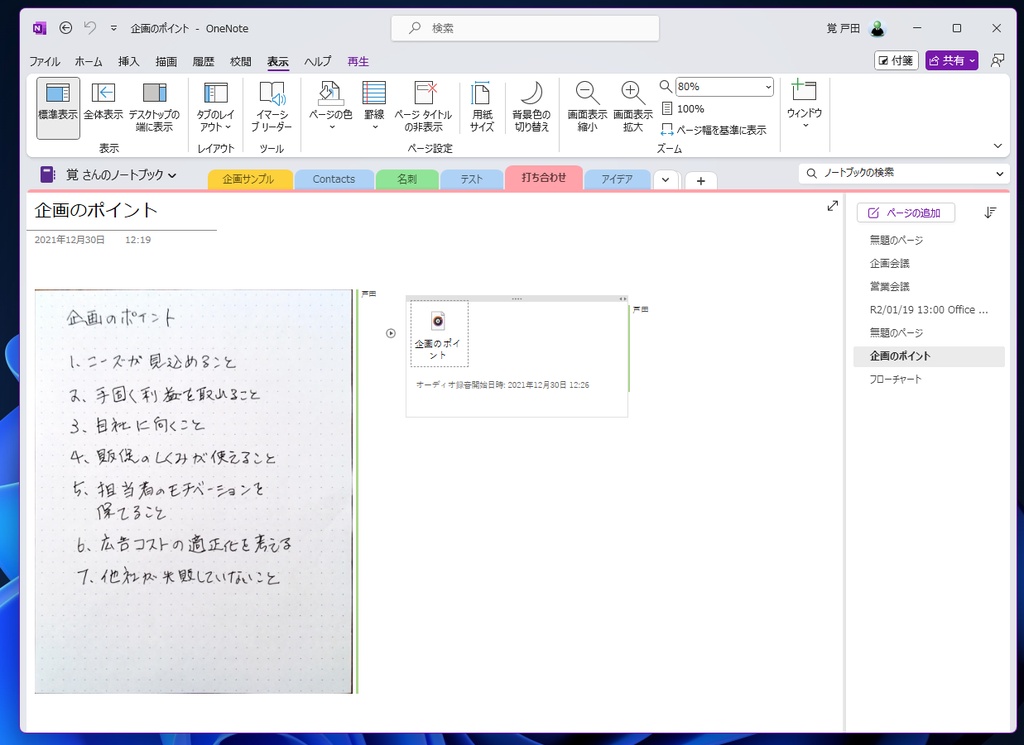Toggle ページ タイトルの非表示 hide page title

point(424,108)
